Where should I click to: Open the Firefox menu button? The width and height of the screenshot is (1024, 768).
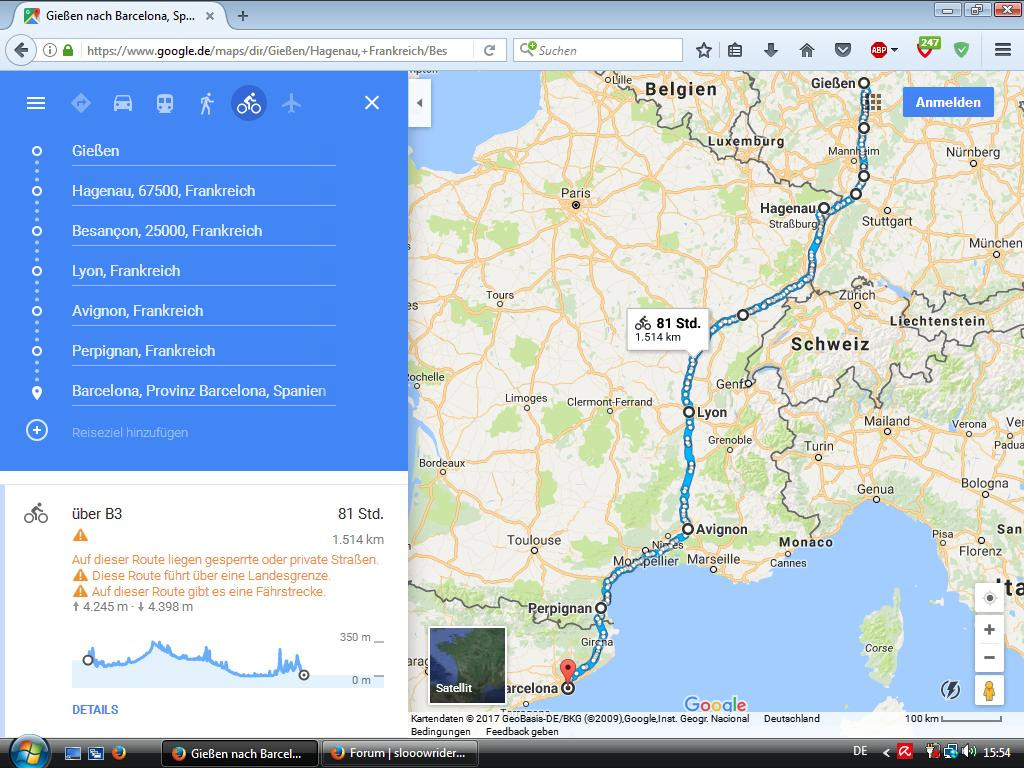[x=1002, y=50]
